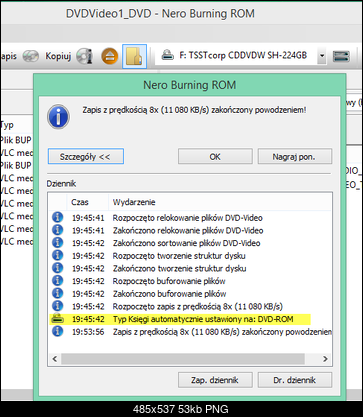Click the orange eject disc icon
Viewport: 363px width, 417px height.
(109, 56)
